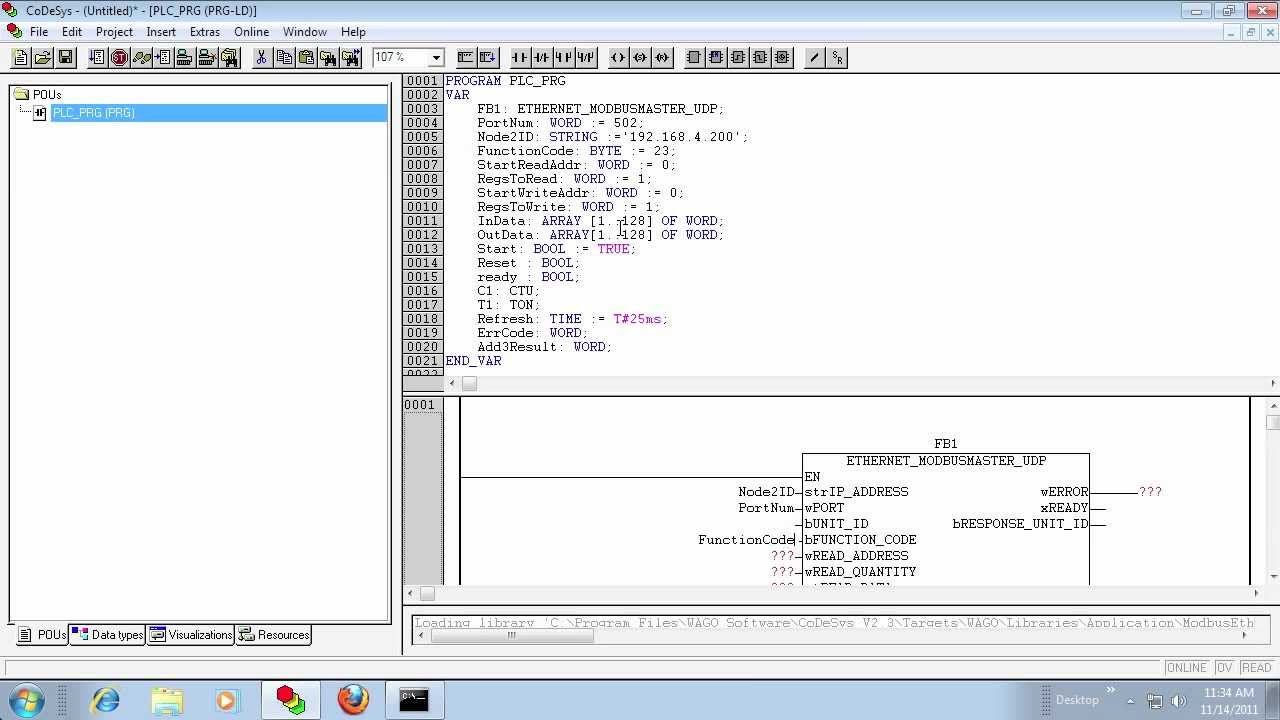1280x720 pixels.
Task: Open the Help menu
Action: [353, 32]
